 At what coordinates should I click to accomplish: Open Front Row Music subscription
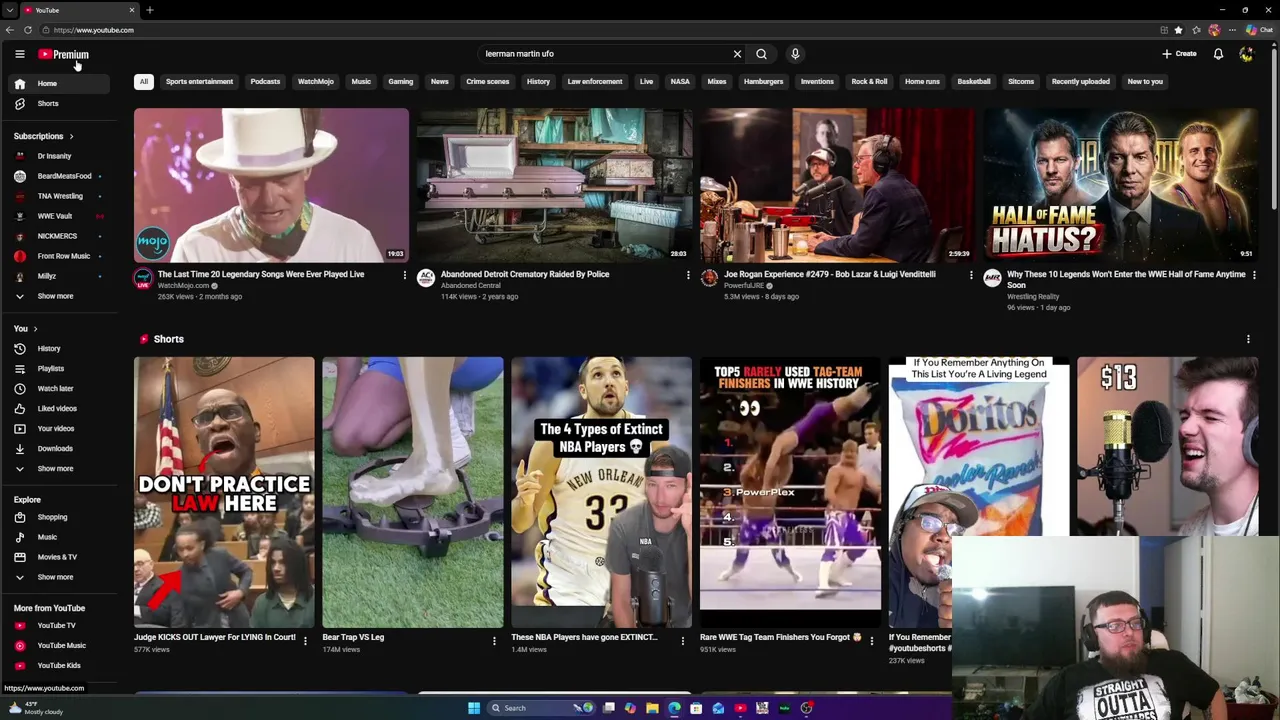click(x=58, y=256)
